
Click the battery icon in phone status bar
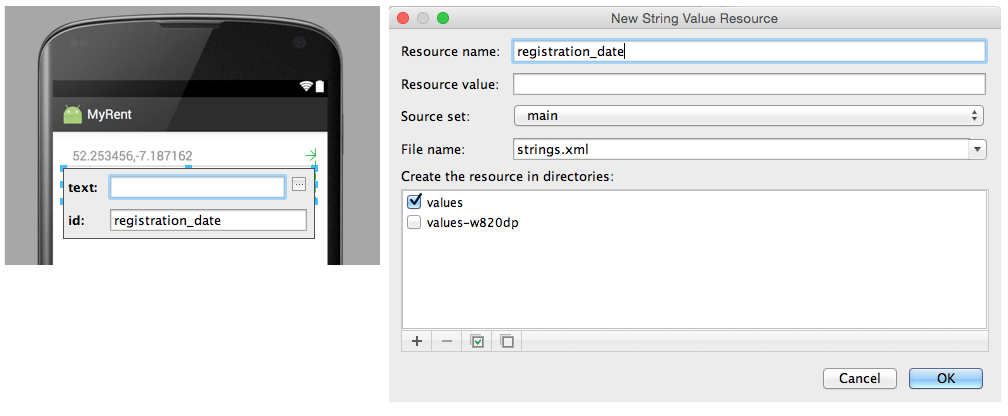[319, 87]
